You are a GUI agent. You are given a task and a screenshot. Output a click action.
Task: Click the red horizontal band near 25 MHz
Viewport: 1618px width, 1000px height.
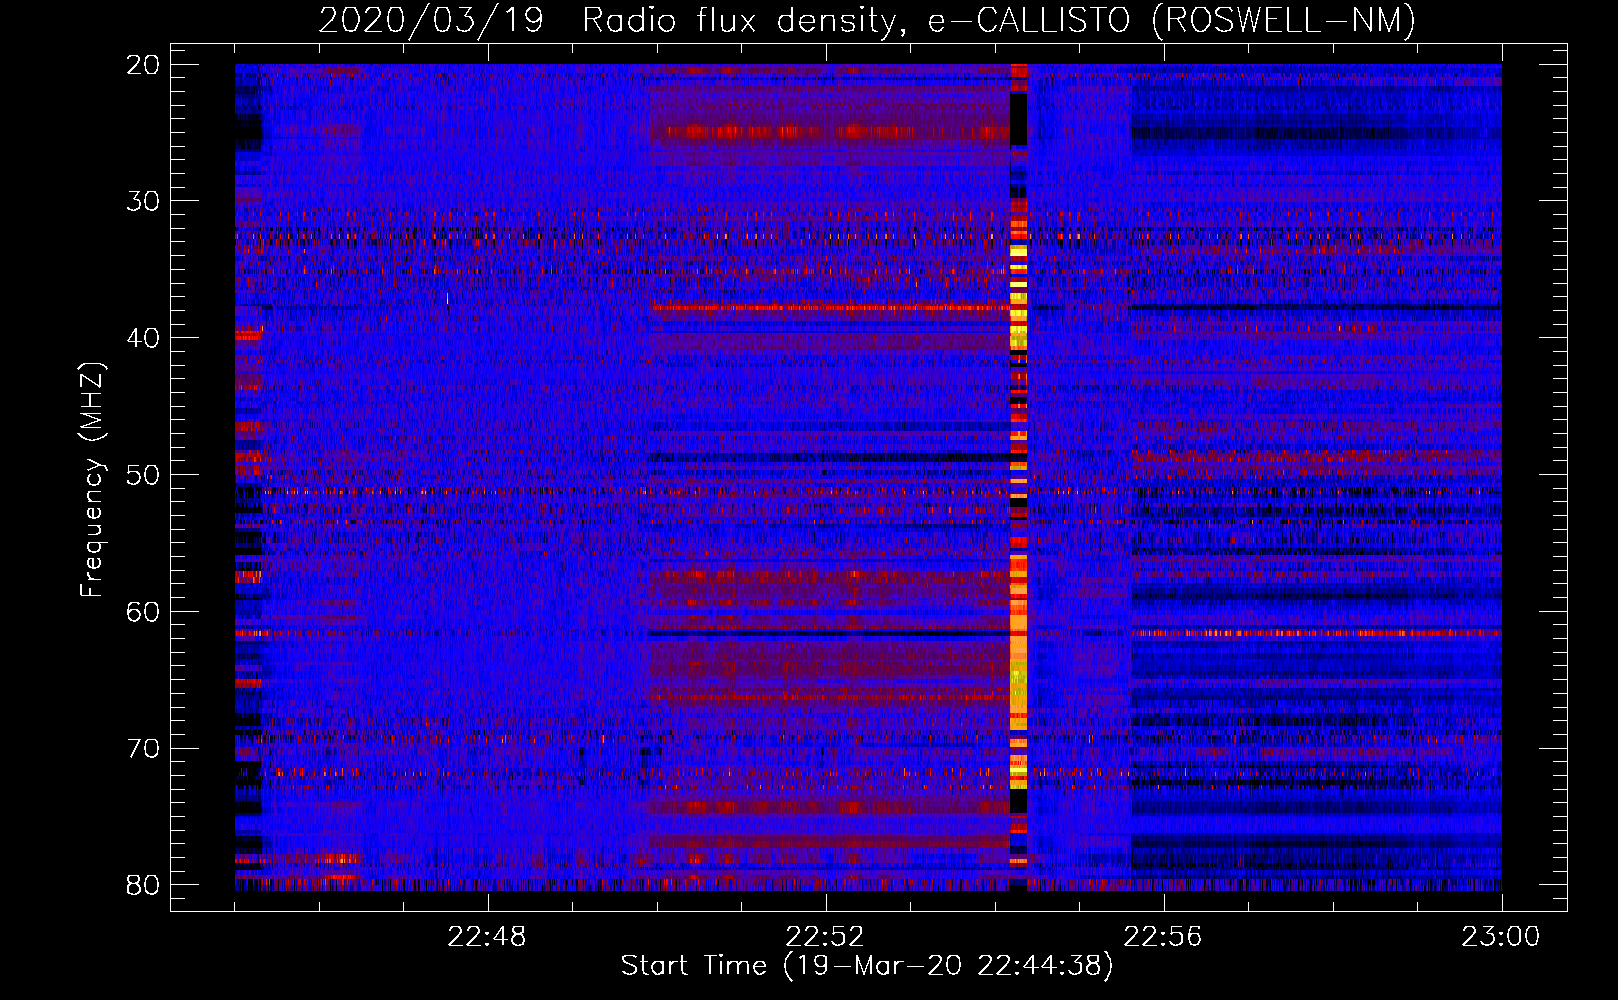tap(830, 132)
